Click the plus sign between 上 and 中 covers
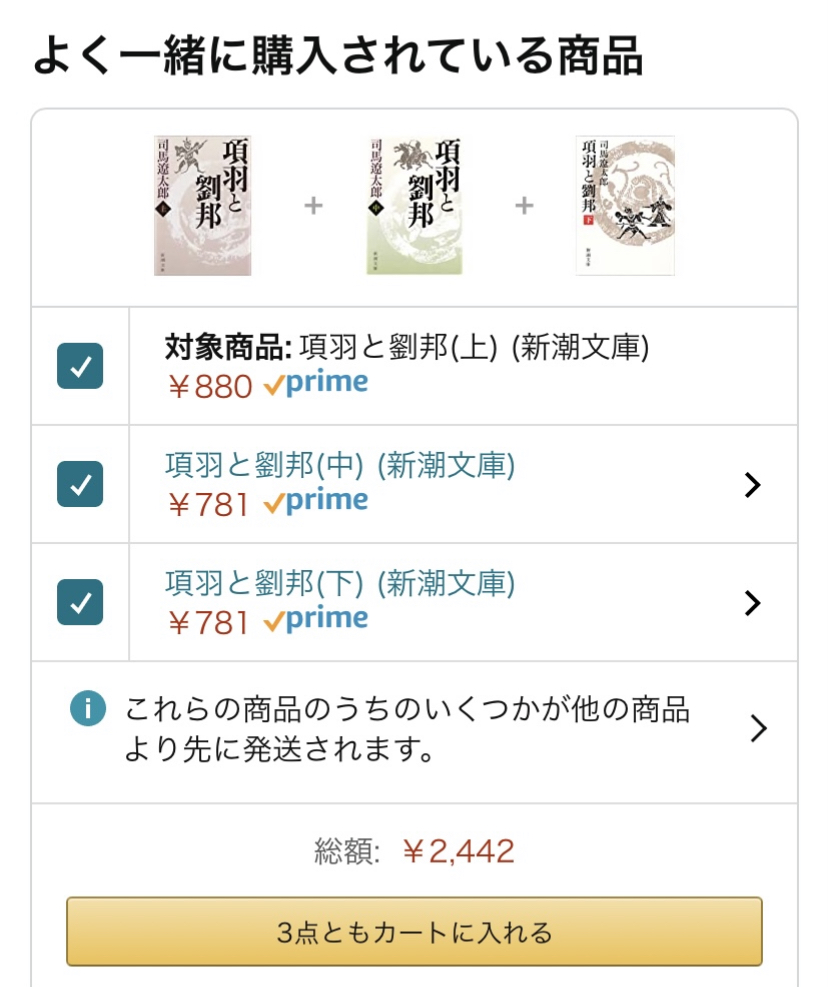Image resolution: width=828 pixels, height=987 pixels. coord(314,206)
